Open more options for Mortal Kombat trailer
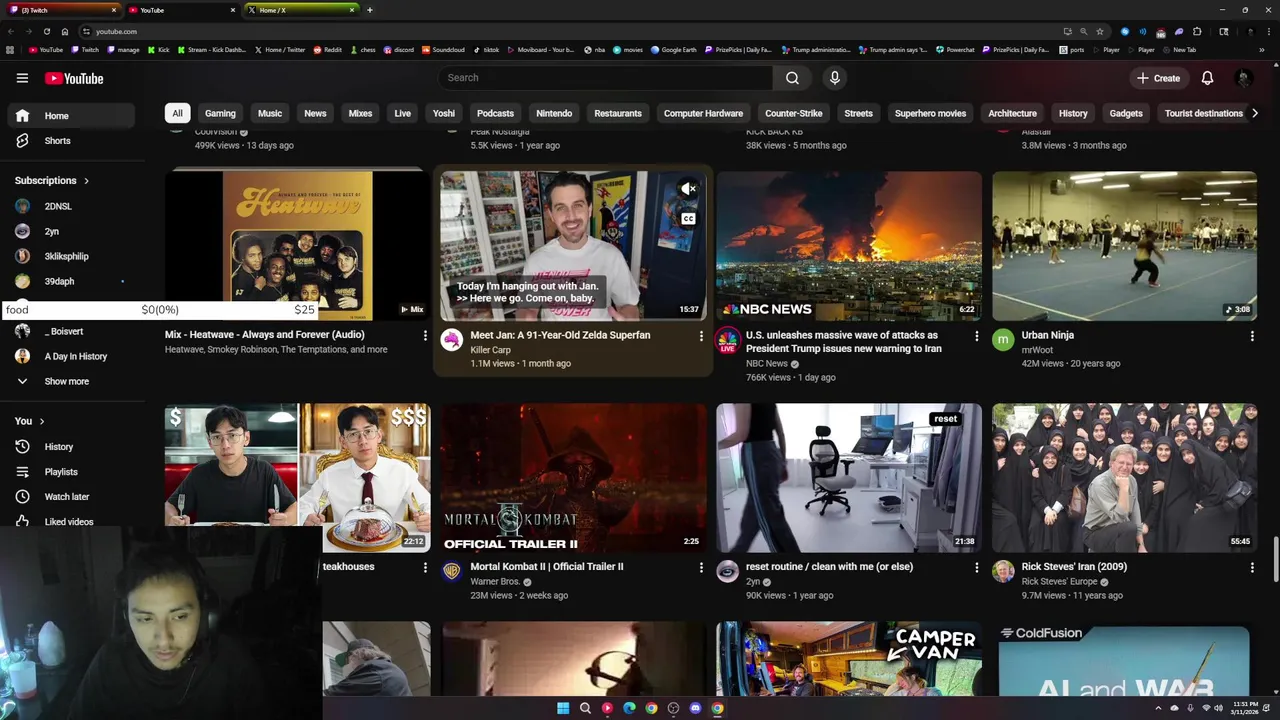The height and width of the screenshot is (720, 1280). coord(701,567)
